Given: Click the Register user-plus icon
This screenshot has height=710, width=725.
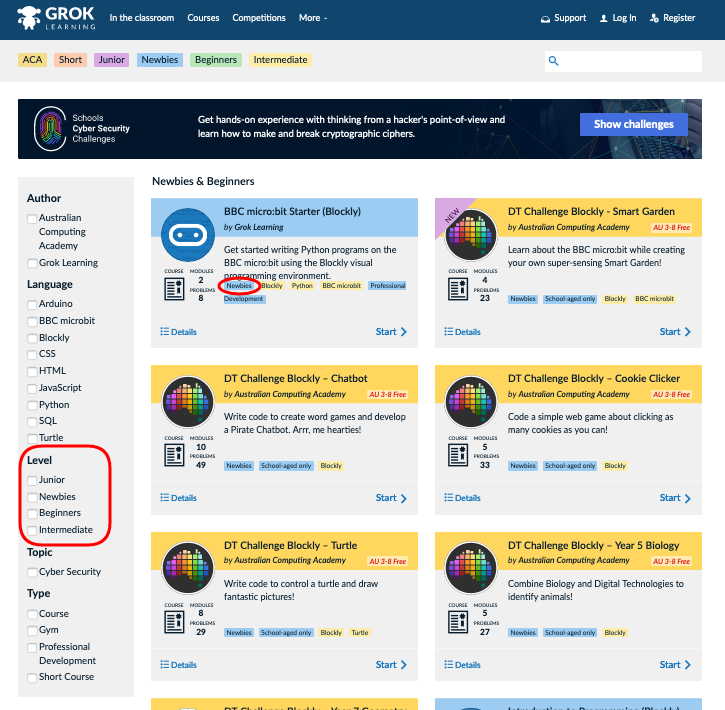Looking at the screenshot, I should 654,18.
